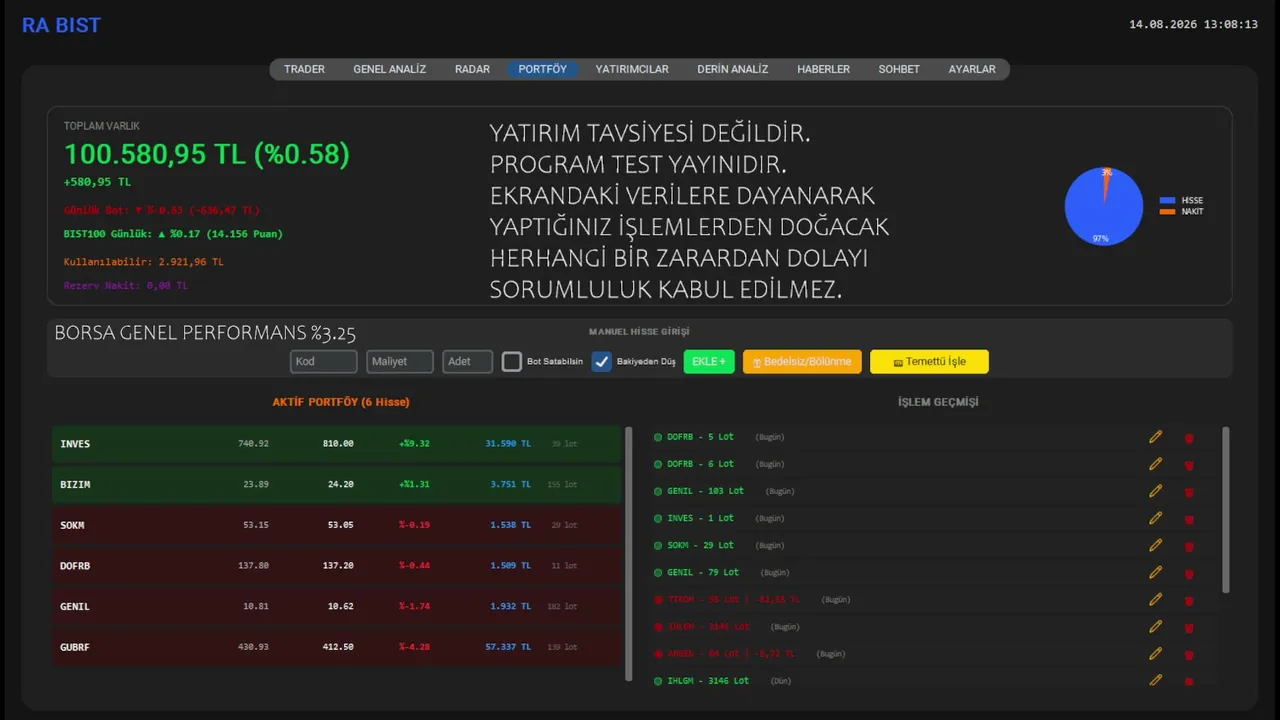The width and height of the screenshot is (1280, 720).
Task: Toggle the Bot Satabilsin checkbox
Action: coord(512,362)
